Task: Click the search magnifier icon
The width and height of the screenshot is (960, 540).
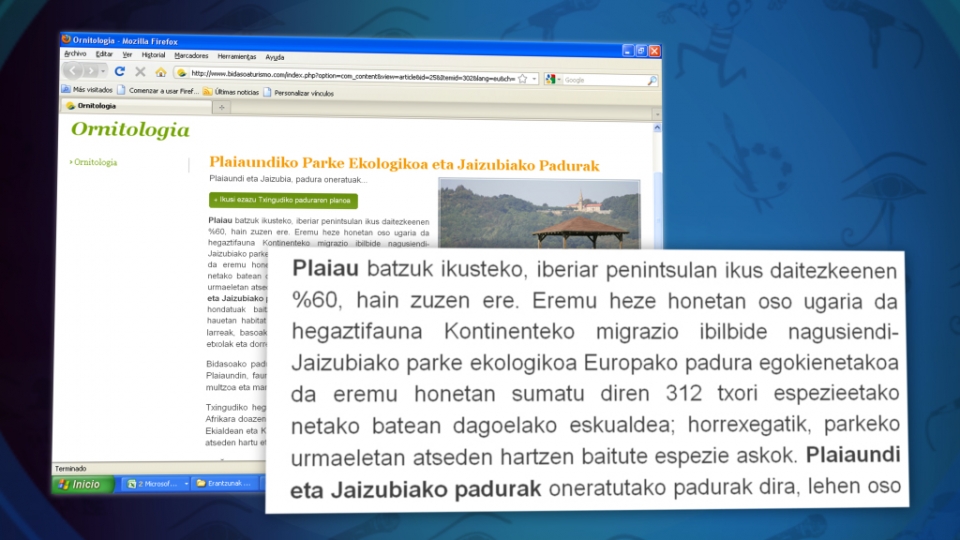Action: coord(652,80)
